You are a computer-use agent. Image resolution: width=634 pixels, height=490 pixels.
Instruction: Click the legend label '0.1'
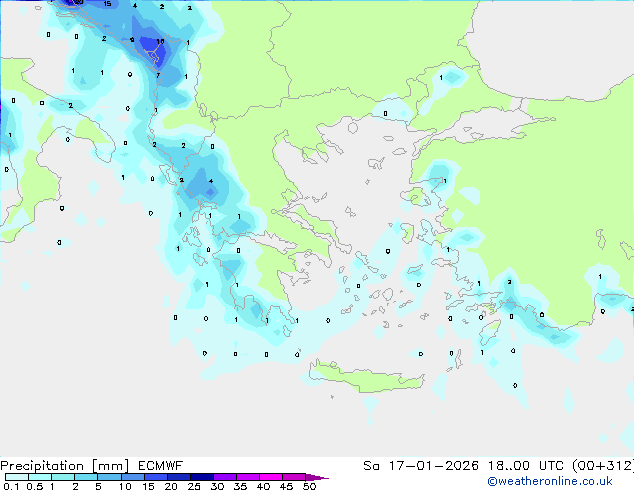click(11, 486)
